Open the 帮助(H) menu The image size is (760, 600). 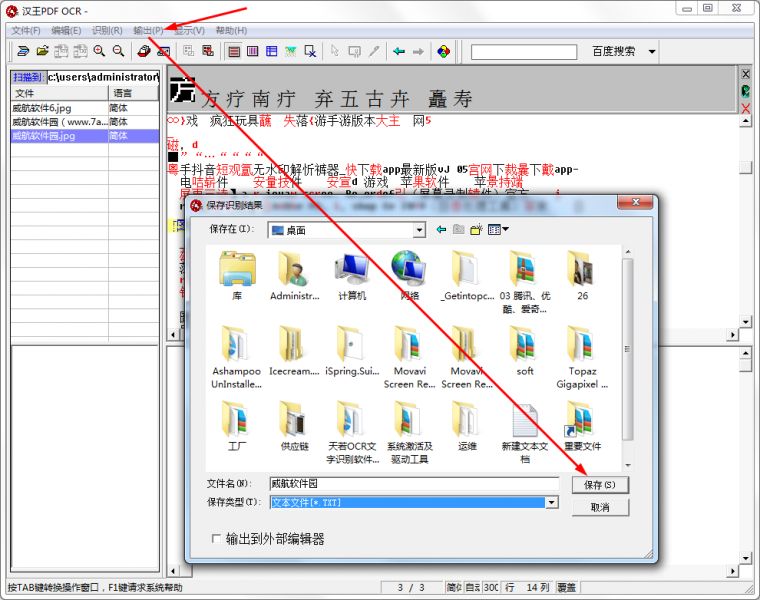point(231,31)
